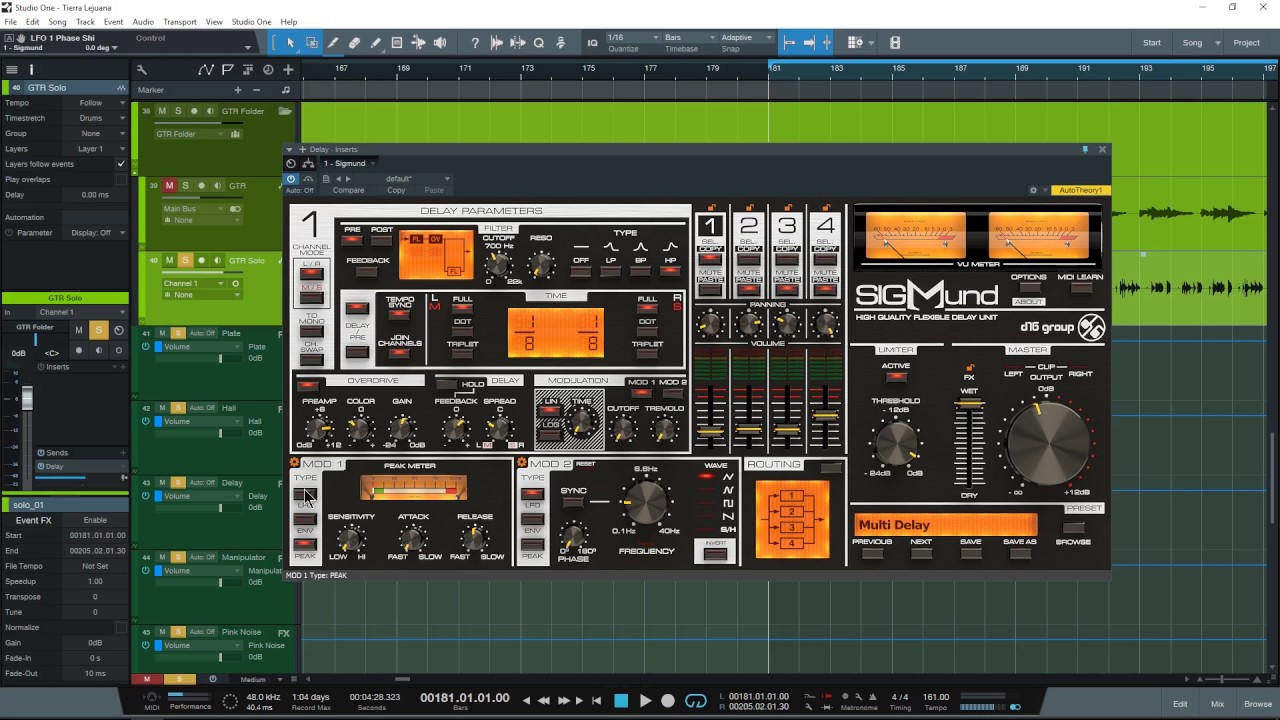Open track list wrench options
1280x720 pixels.
click(142, 70)
